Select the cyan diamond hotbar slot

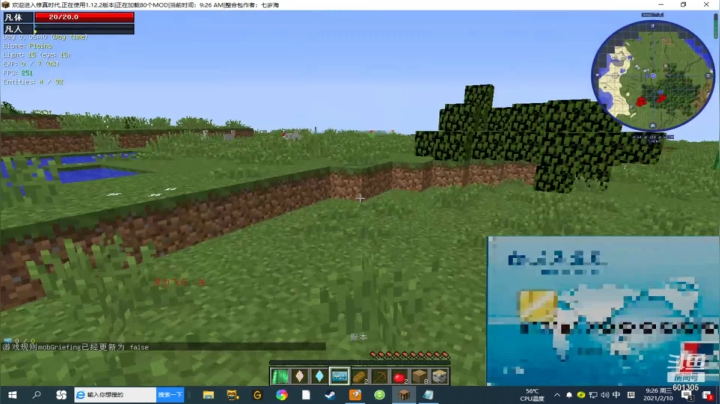pos(319,376)
